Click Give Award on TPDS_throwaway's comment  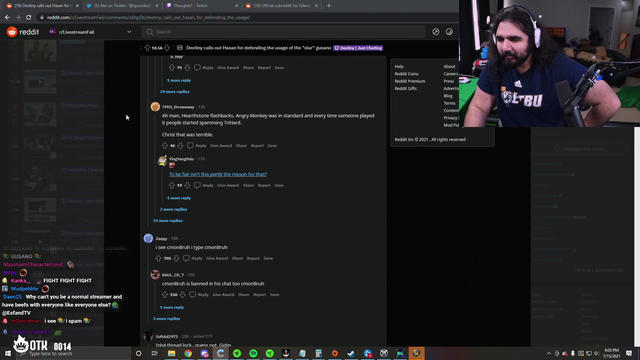coord(221,146)
